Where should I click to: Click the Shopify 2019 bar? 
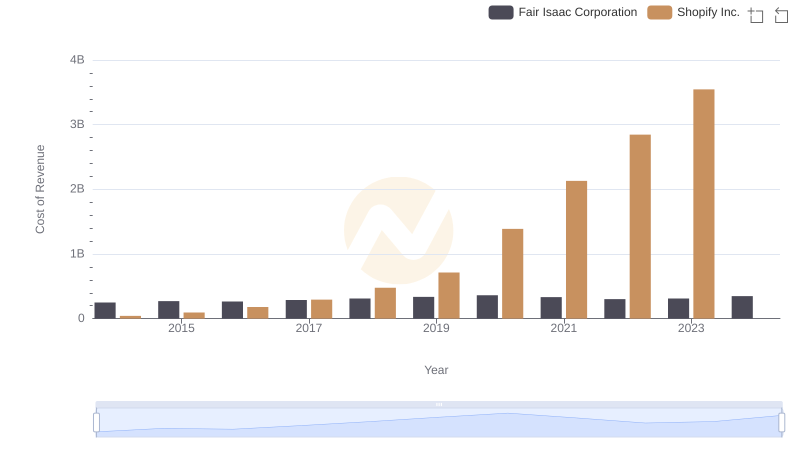pos(449,295)
